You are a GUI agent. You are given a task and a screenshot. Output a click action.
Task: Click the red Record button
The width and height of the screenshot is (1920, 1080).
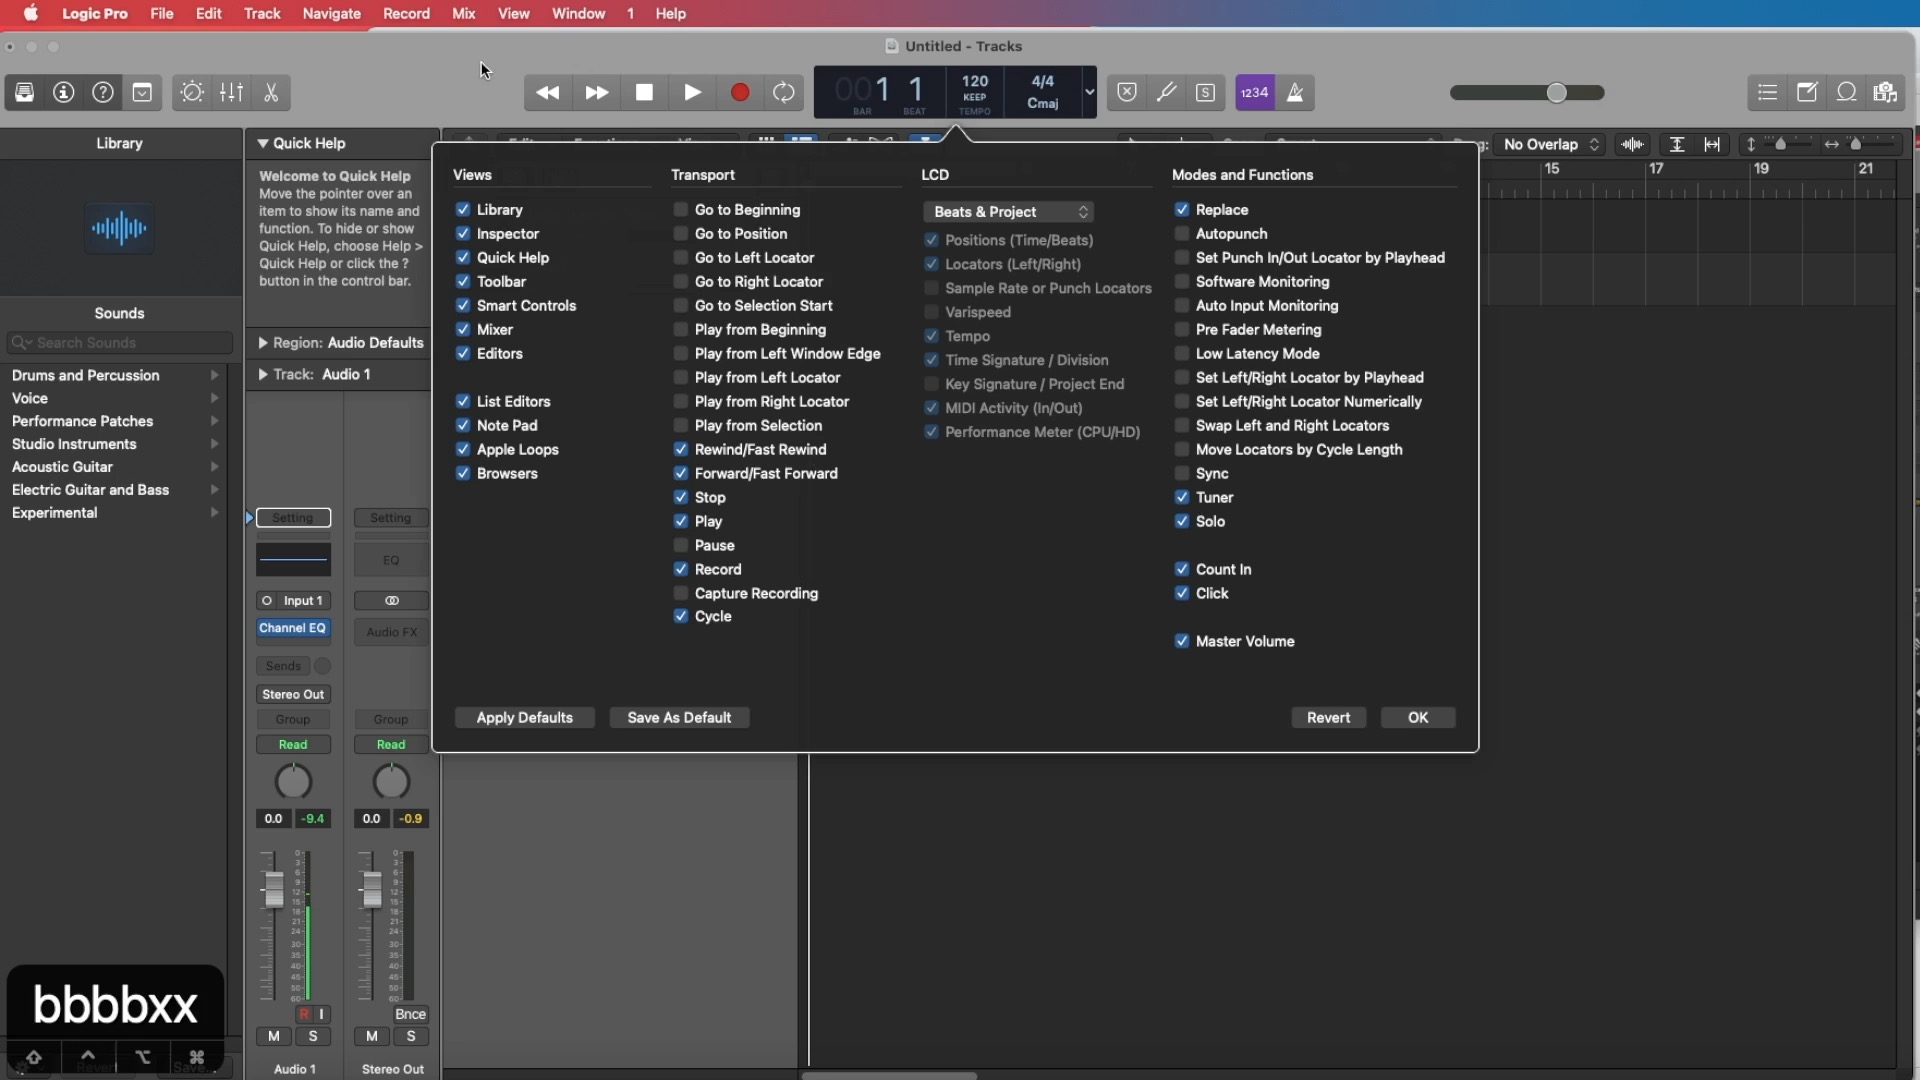pyautogui.click(x=740, y=93)
